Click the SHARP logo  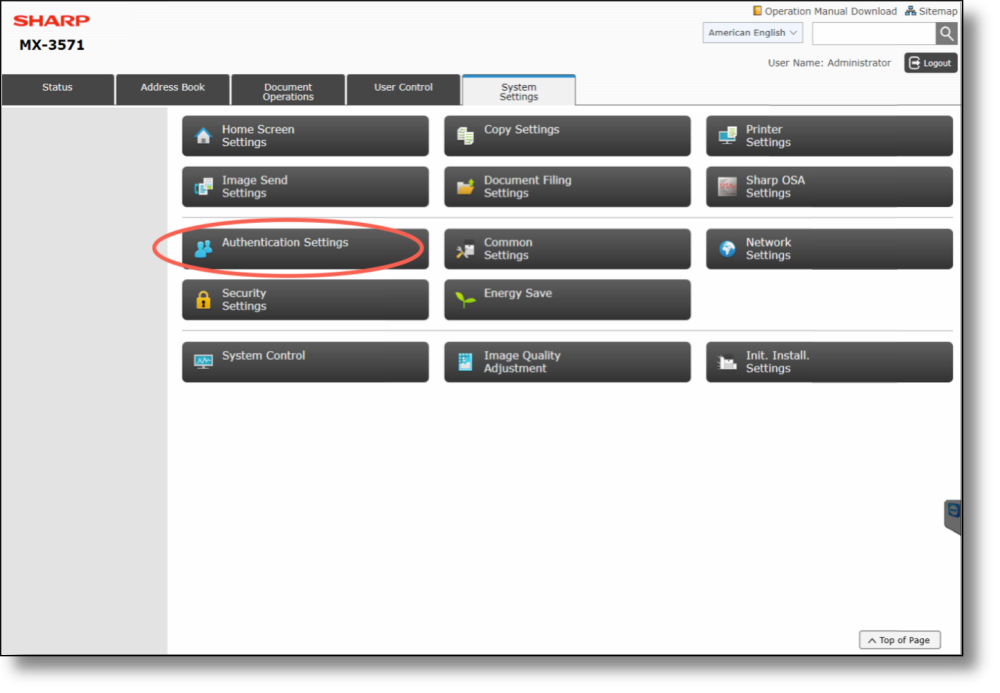pyautogui.click(x=51, y=20)
